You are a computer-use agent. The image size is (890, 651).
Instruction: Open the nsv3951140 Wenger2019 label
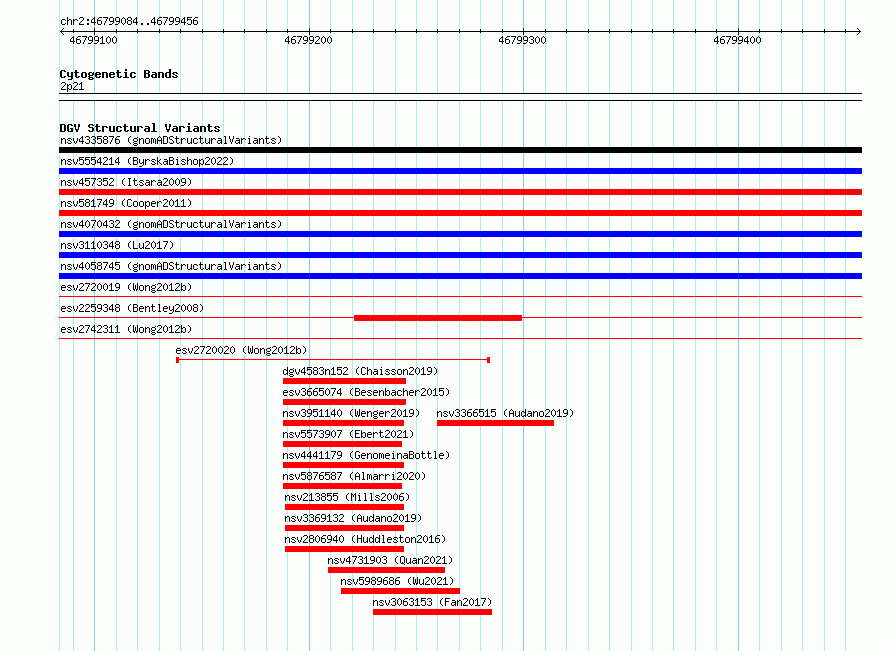(351, 413)
